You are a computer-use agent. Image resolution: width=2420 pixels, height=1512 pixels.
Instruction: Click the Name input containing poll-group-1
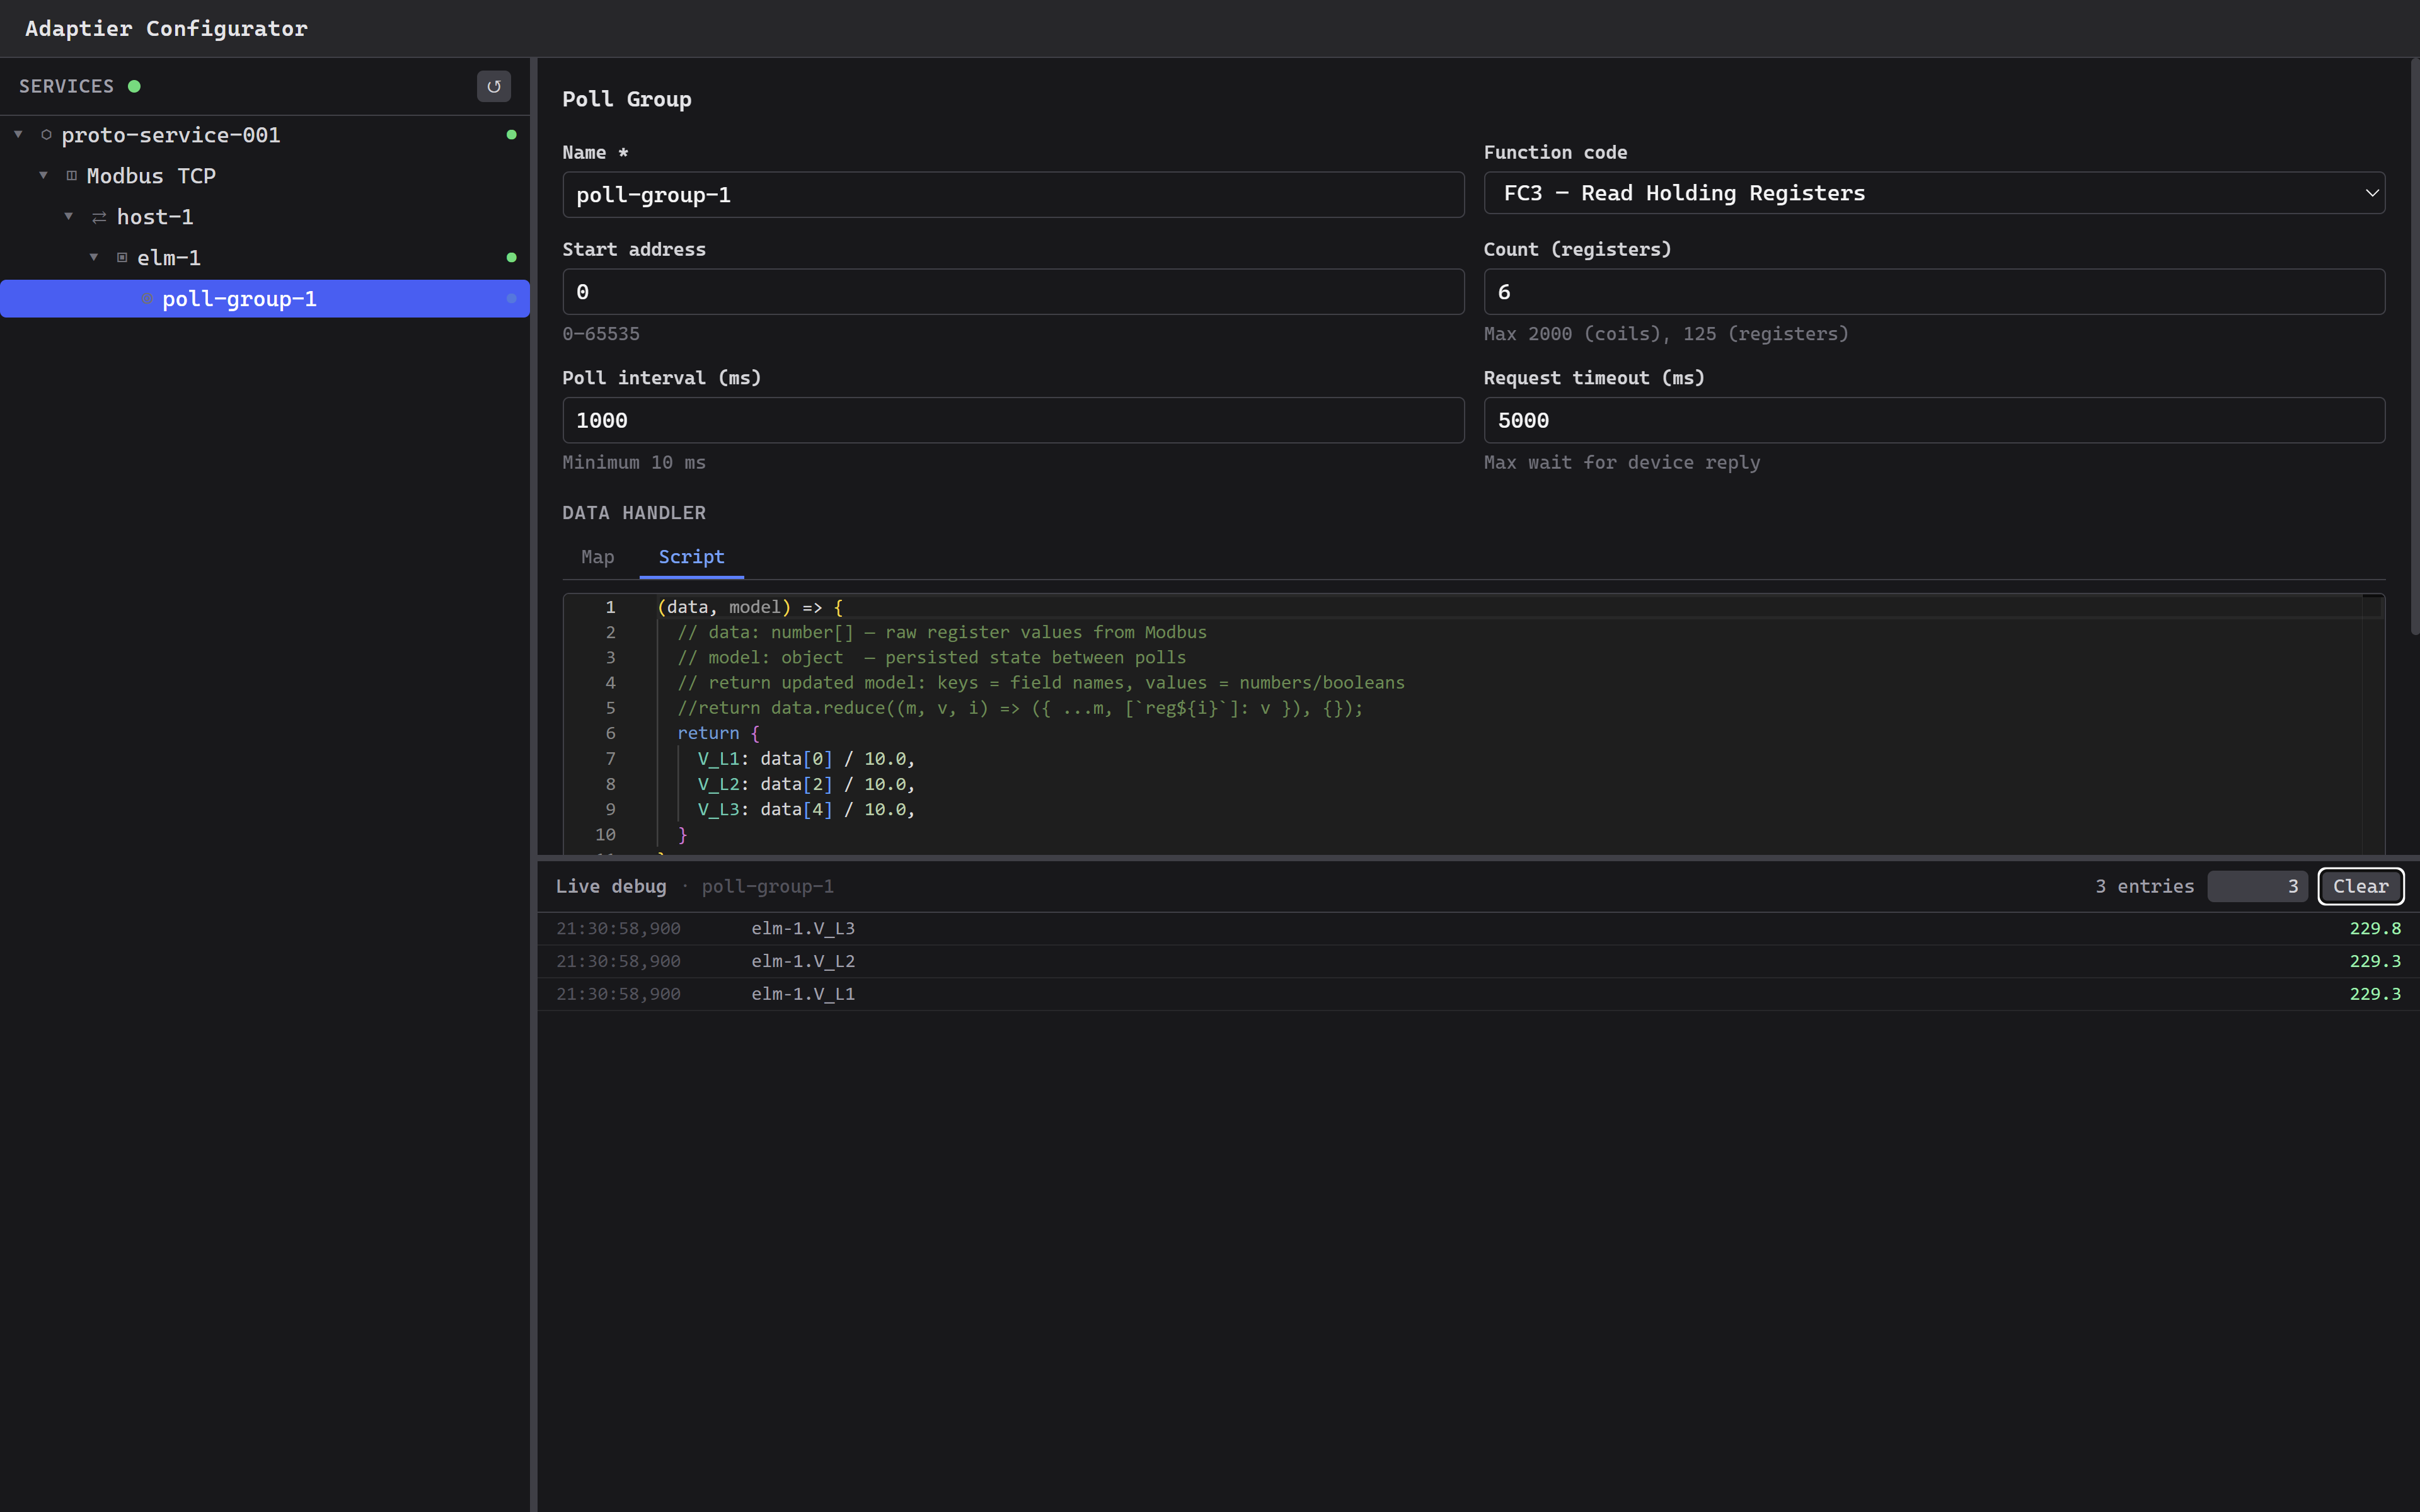tap(1012, 194)
